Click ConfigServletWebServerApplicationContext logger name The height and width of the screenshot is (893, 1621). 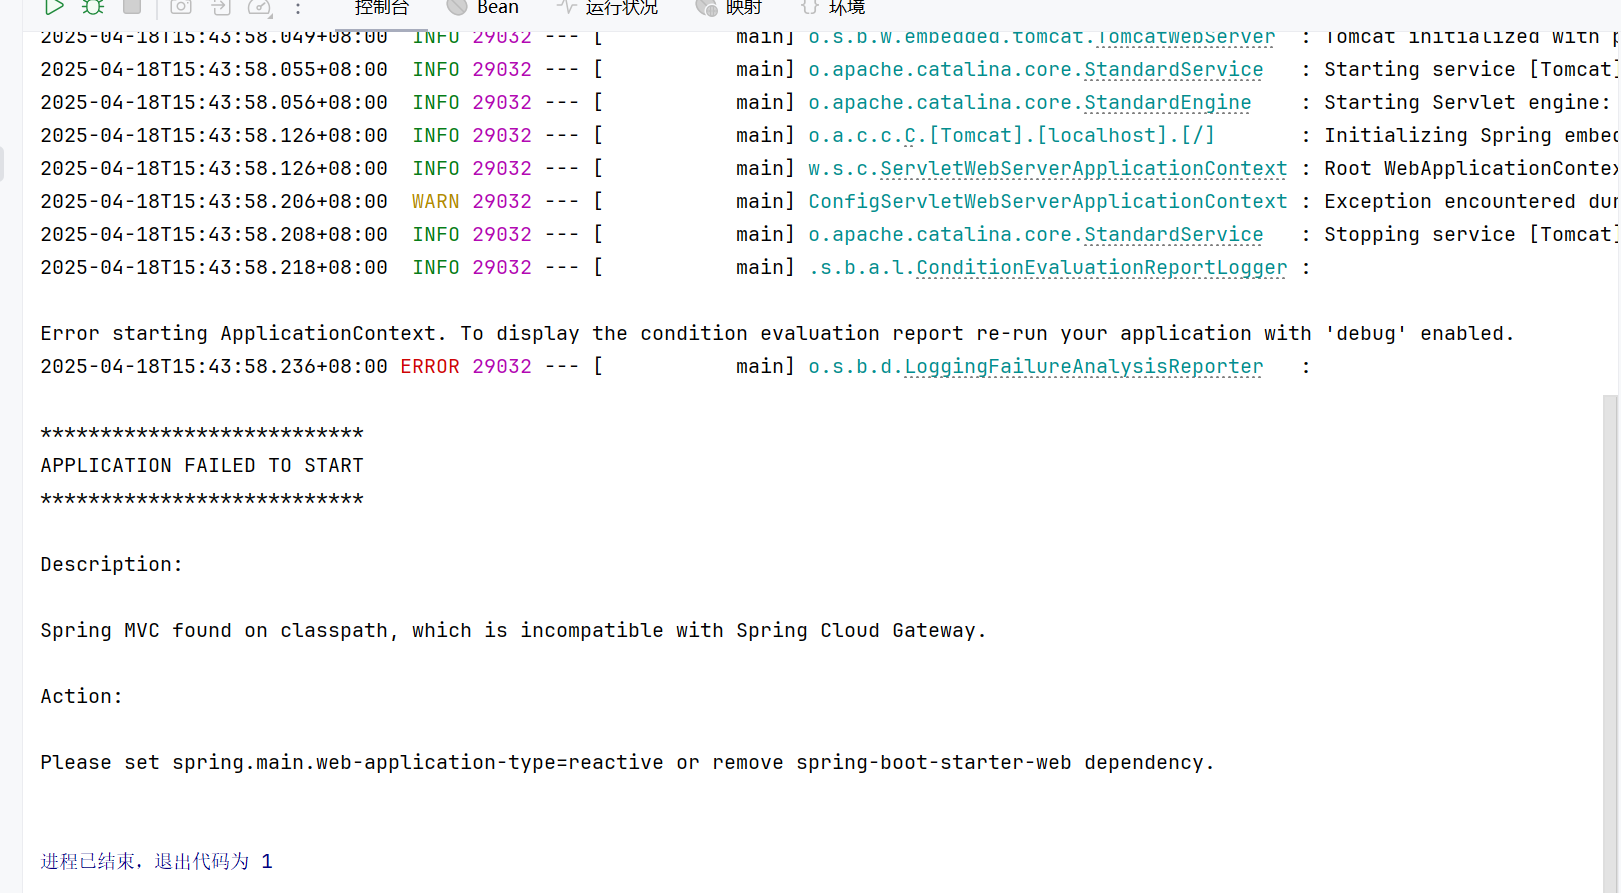tap(1048, 202)
